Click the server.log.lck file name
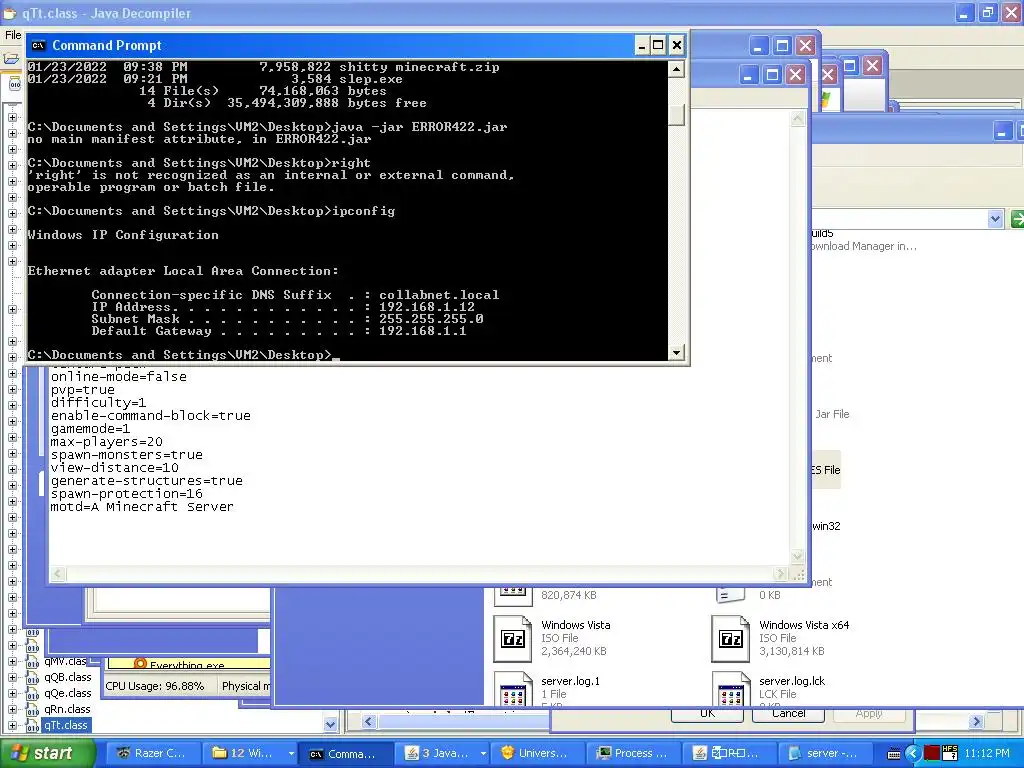Viewport: 1024px width, 768px height. point(792,681)
